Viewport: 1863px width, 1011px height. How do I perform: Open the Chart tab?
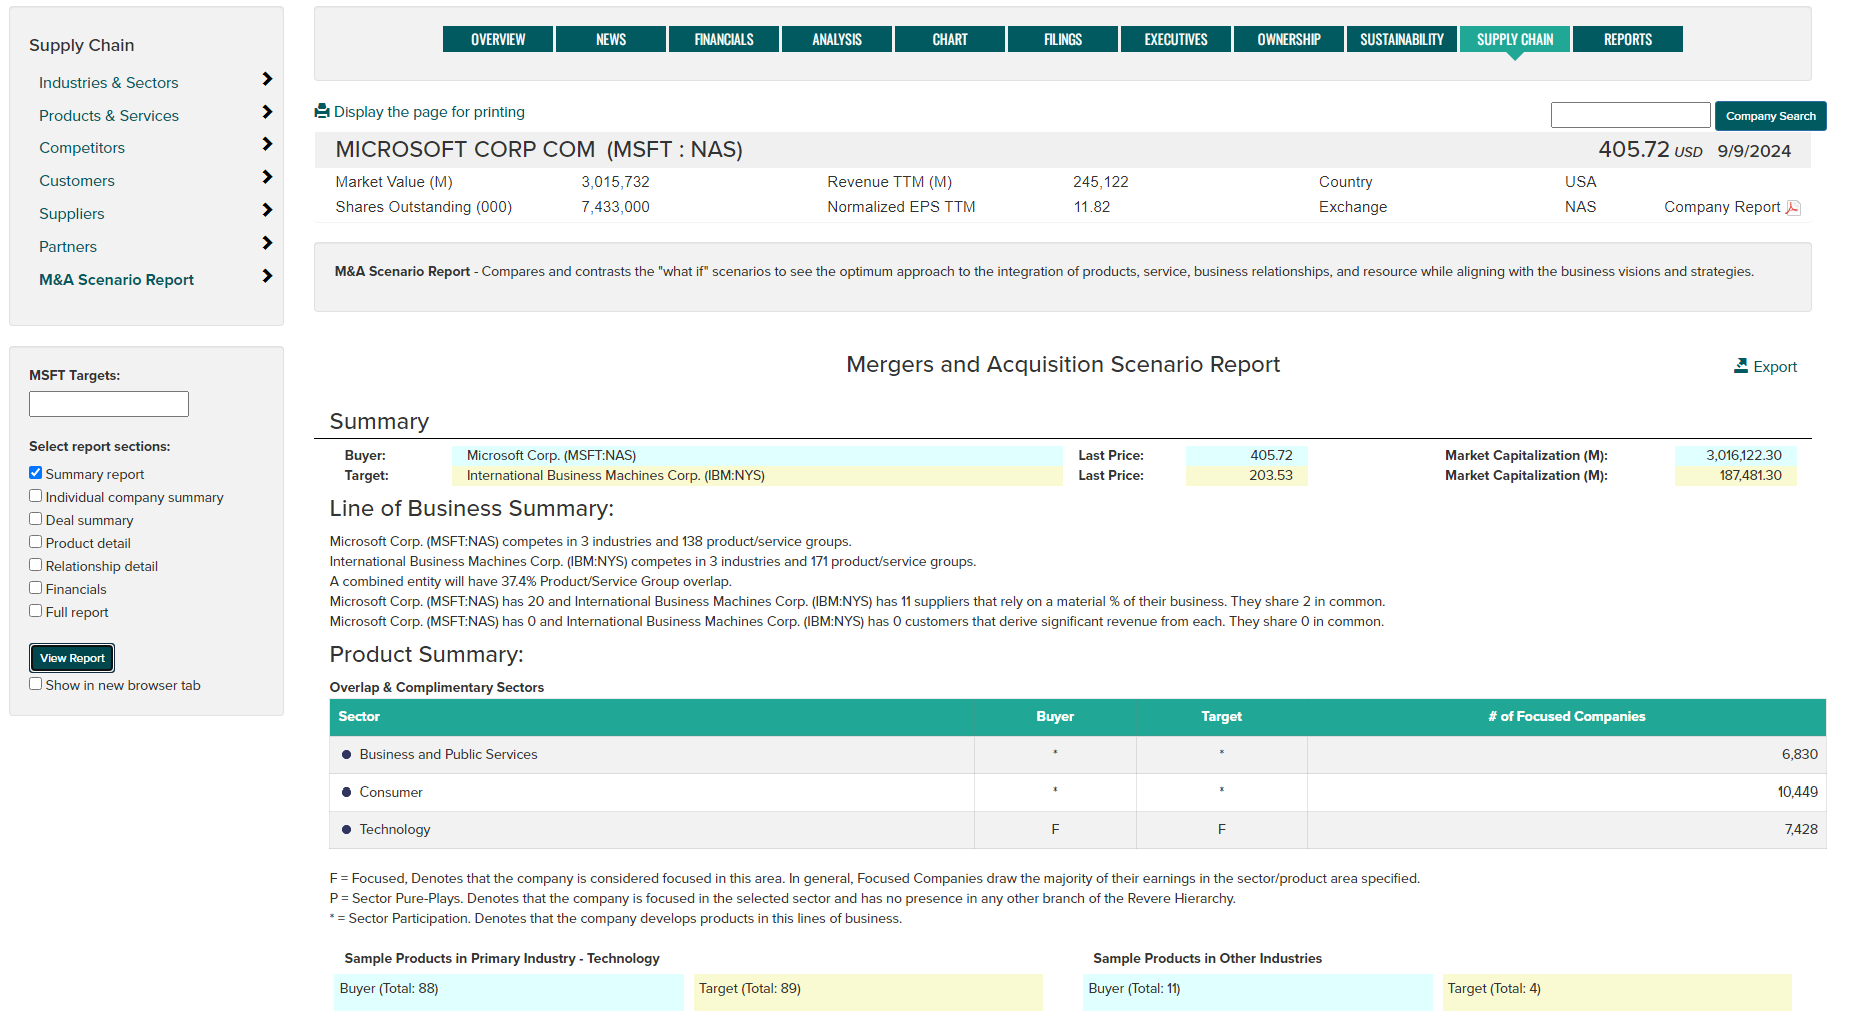coord(950,39)
